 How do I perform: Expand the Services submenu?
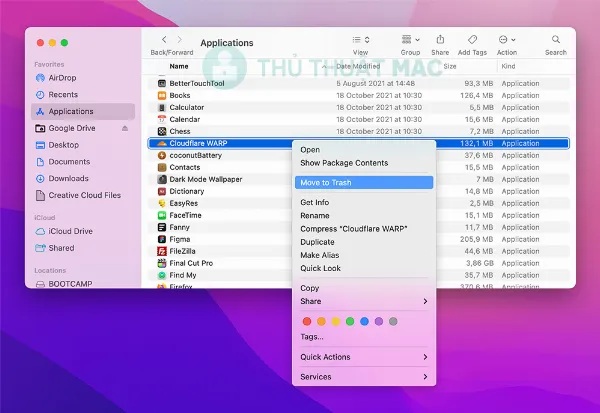(364, 377)
